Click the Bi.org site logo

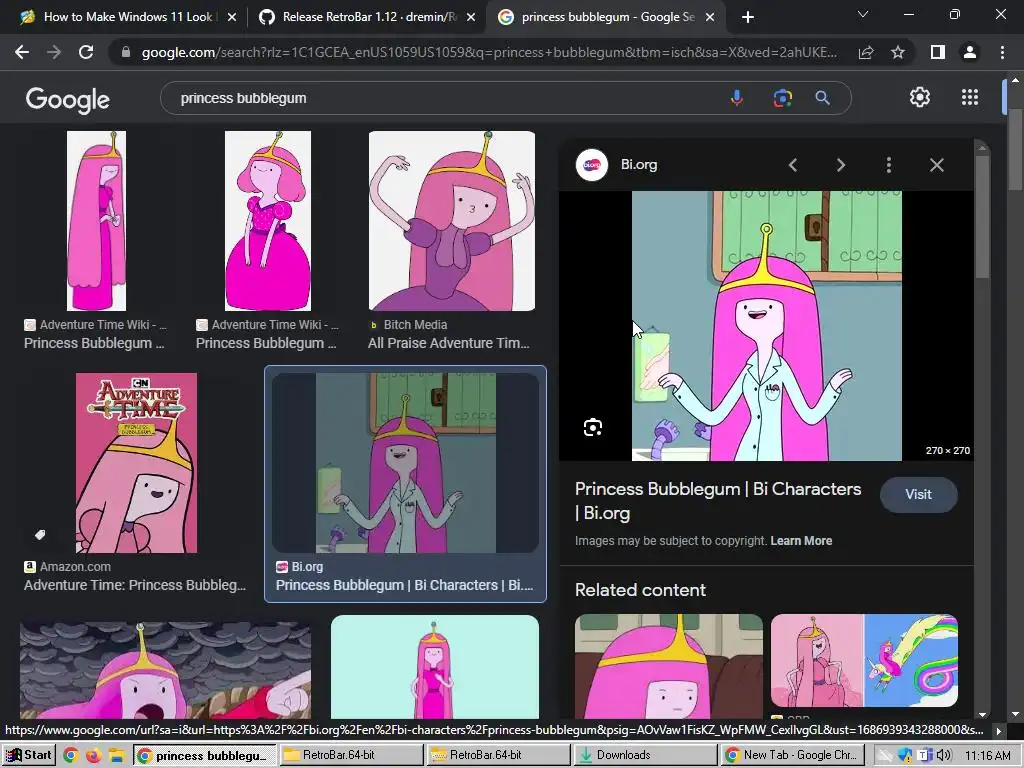(x=592, y=165)
